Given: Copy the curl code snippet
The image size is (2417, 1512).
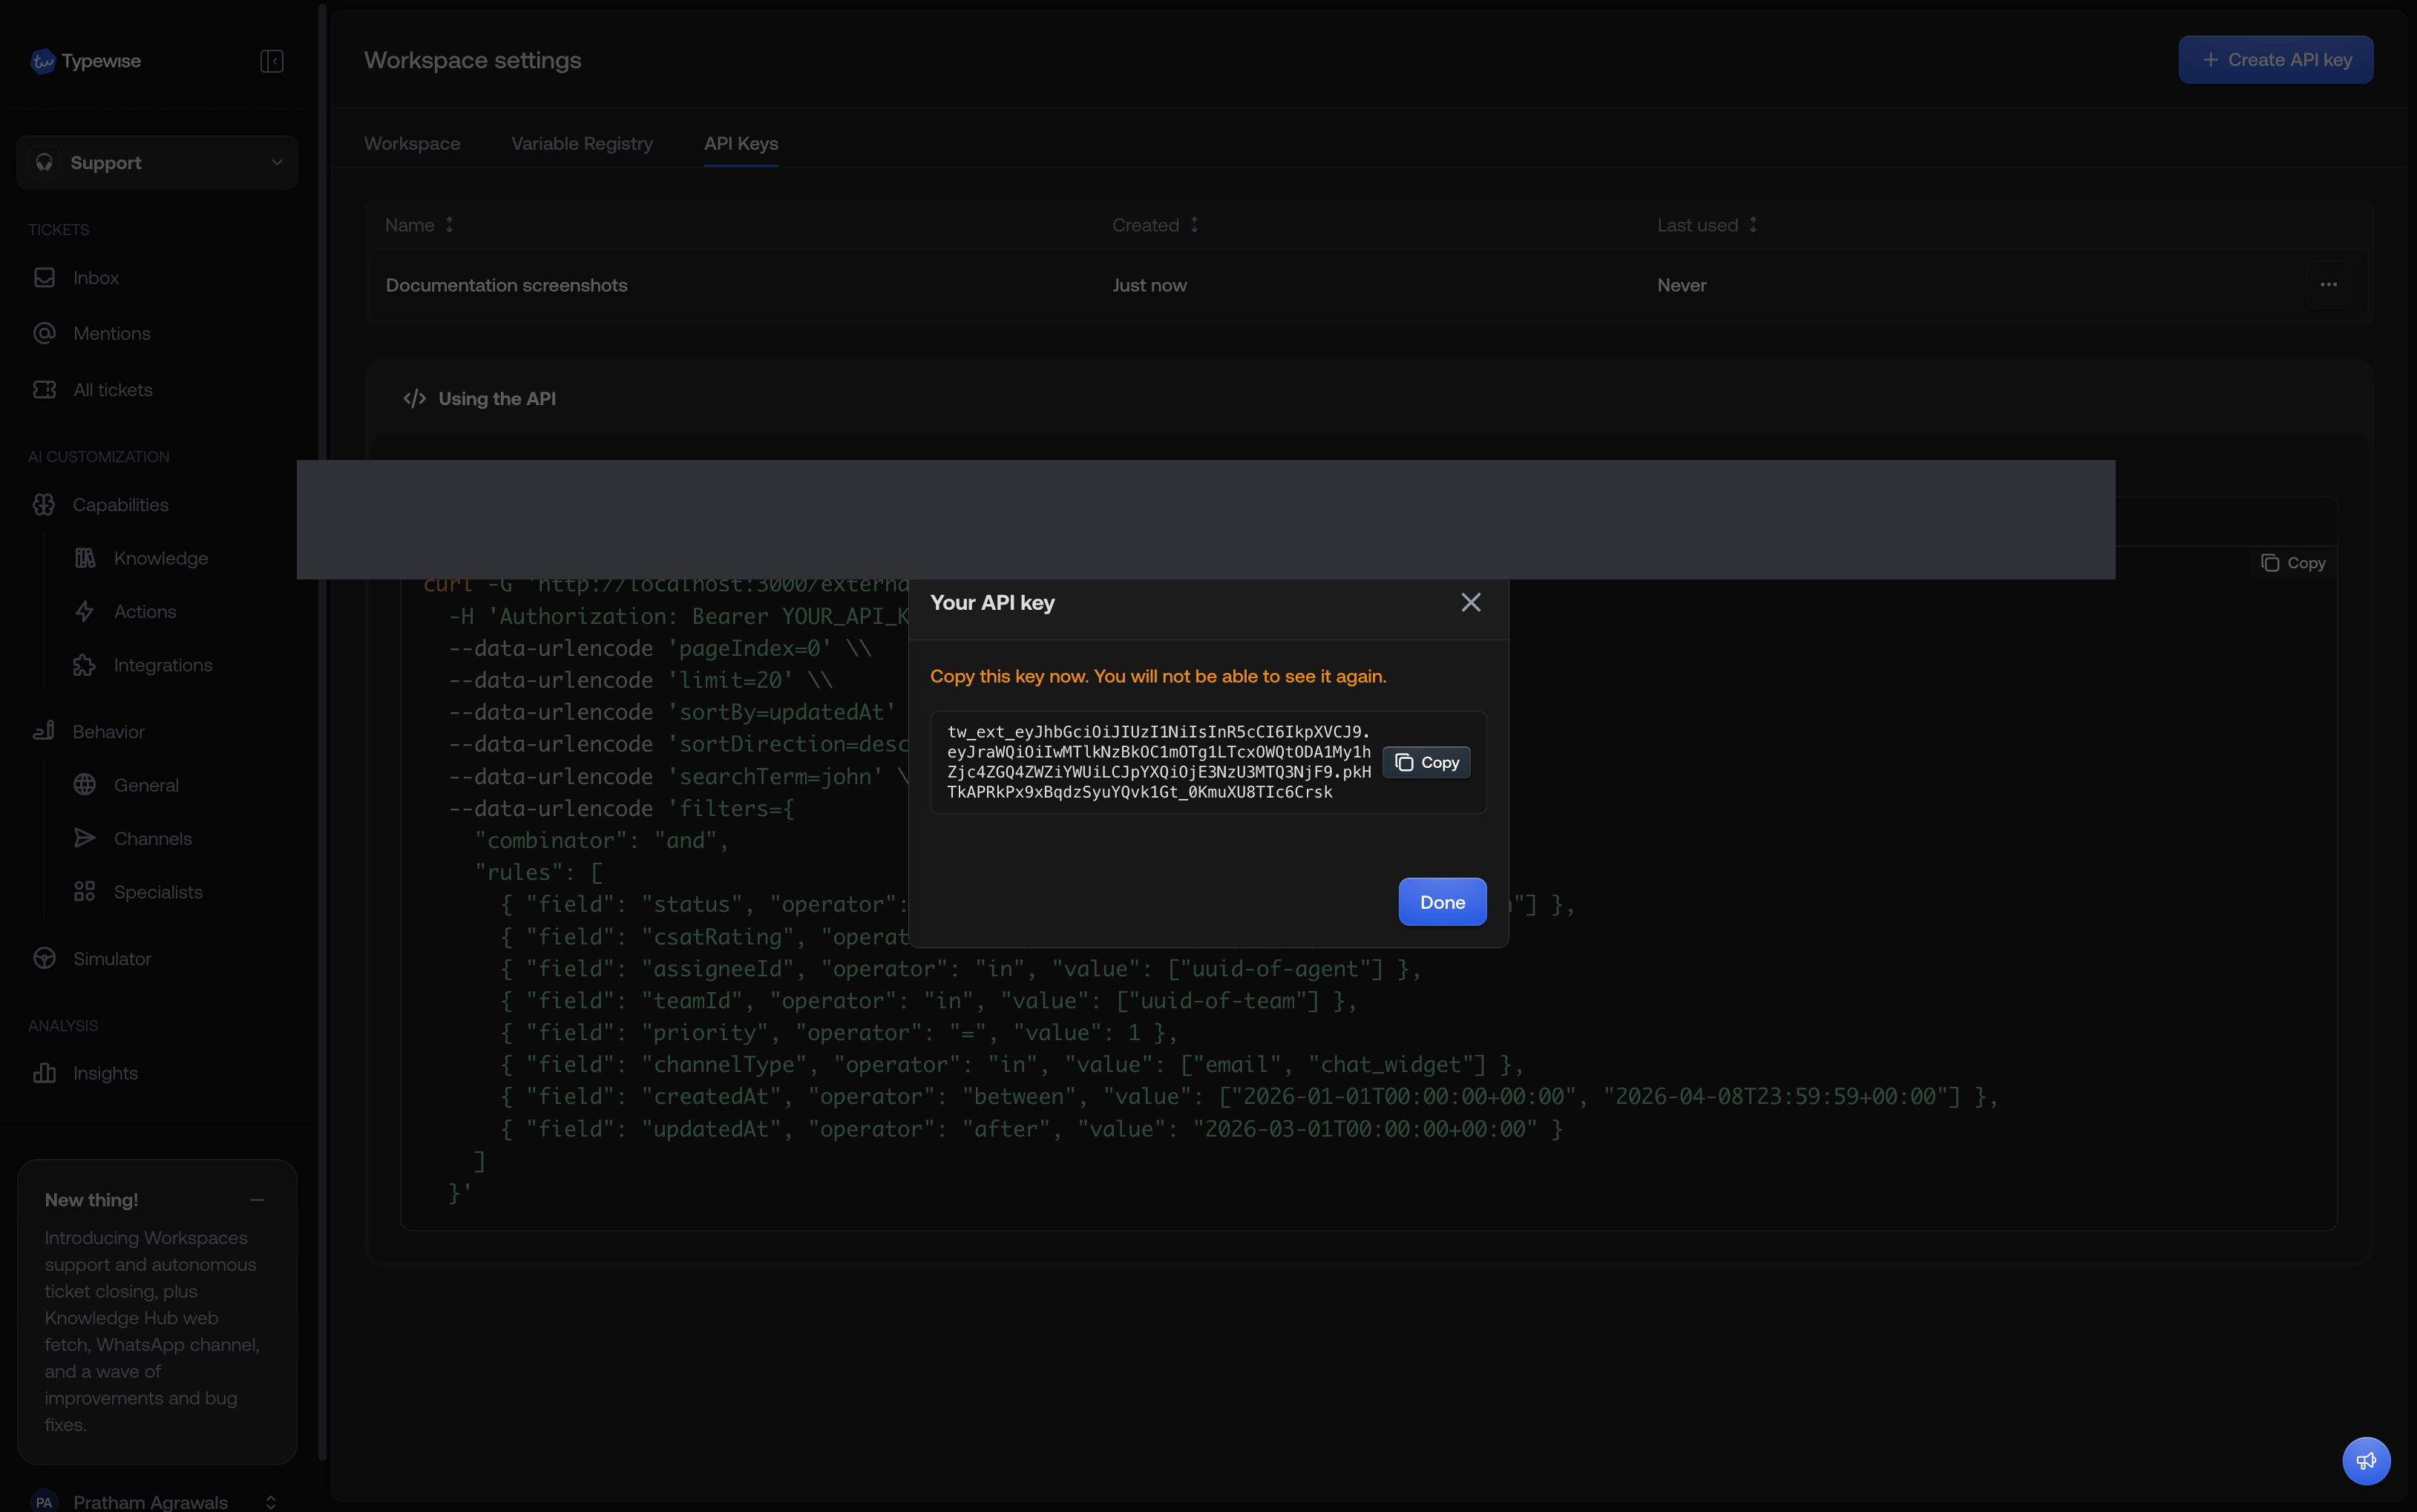Looking at the screenshot, I should tap(2294, 563).
